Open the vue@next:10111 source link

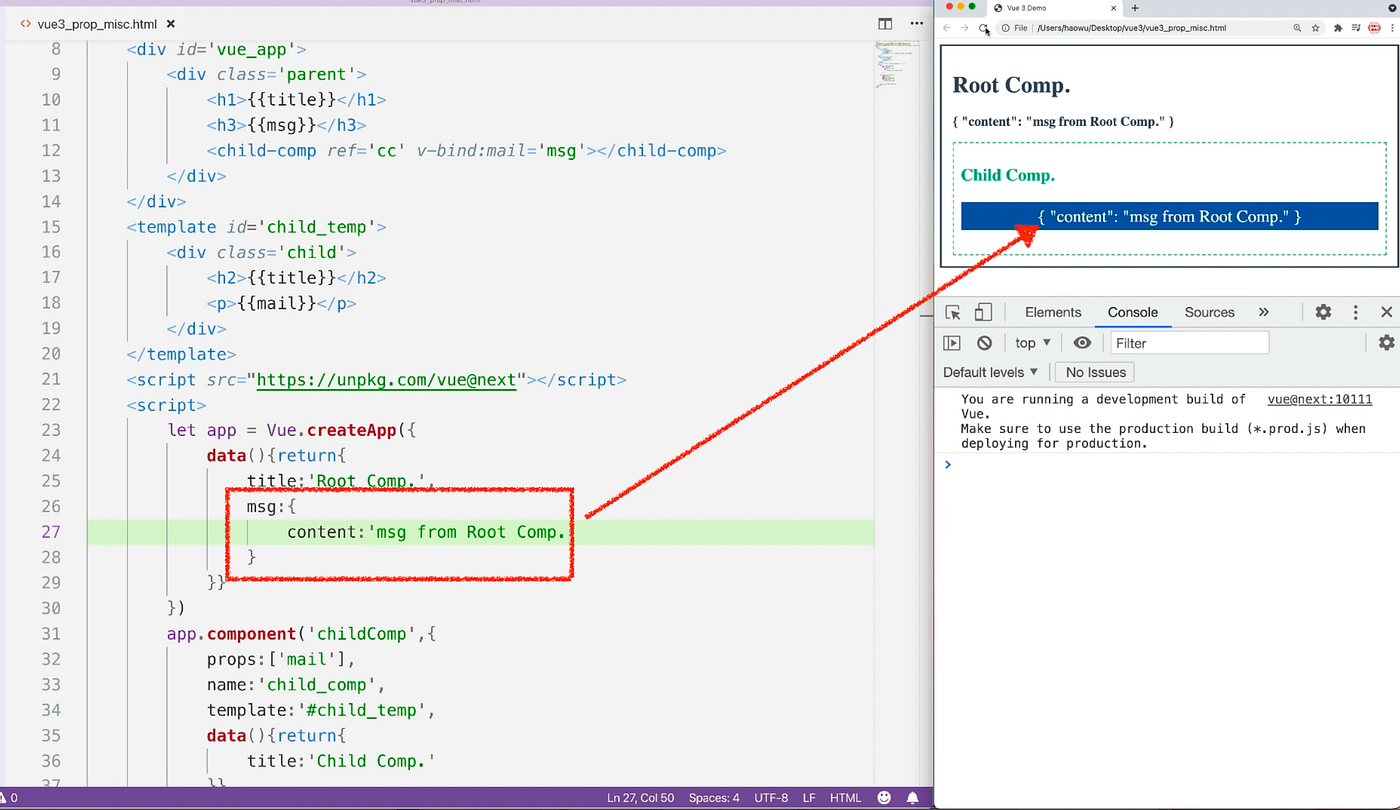point(1319,399)
